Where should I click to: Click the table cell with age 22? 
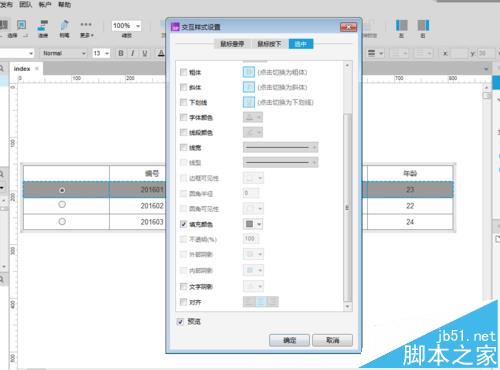410,206
